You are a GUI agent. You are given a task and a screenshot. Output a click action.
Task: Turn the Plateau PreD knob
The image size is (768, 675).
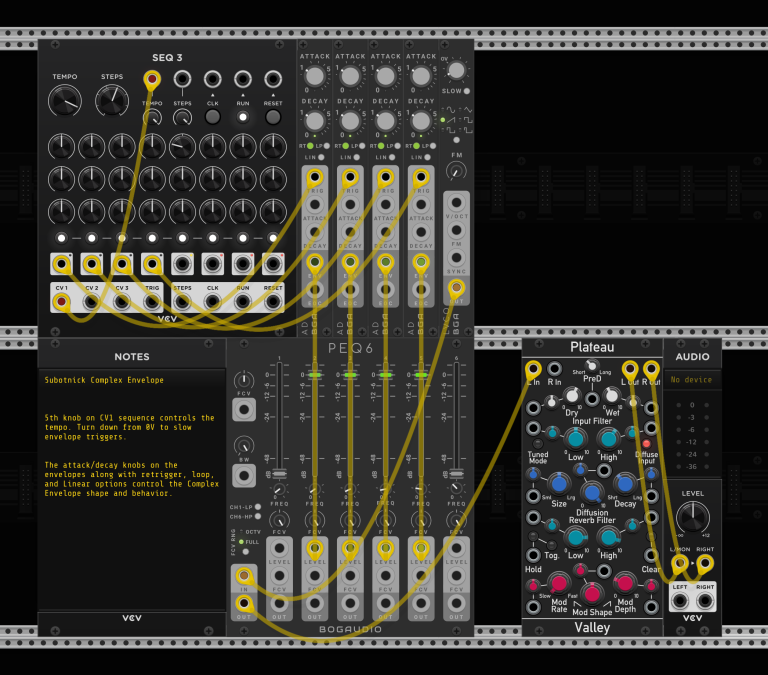(592, 366)
